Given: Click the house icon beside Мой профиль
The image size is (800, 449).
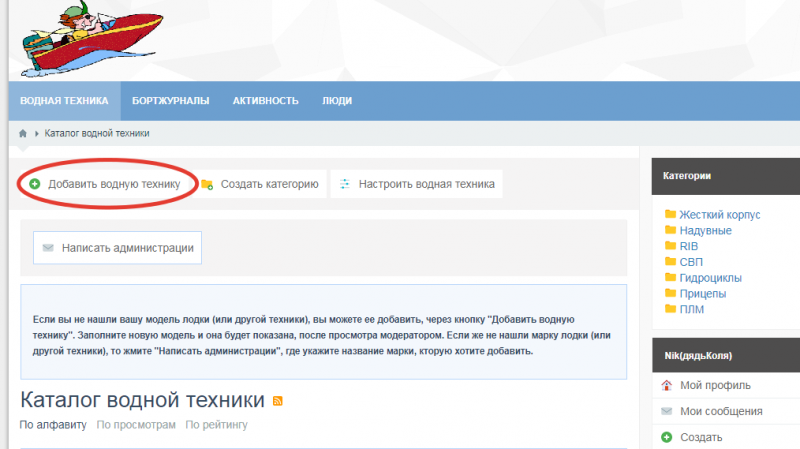Looking at the screenshot, I should pyautogui.click(x=667, y=385).
